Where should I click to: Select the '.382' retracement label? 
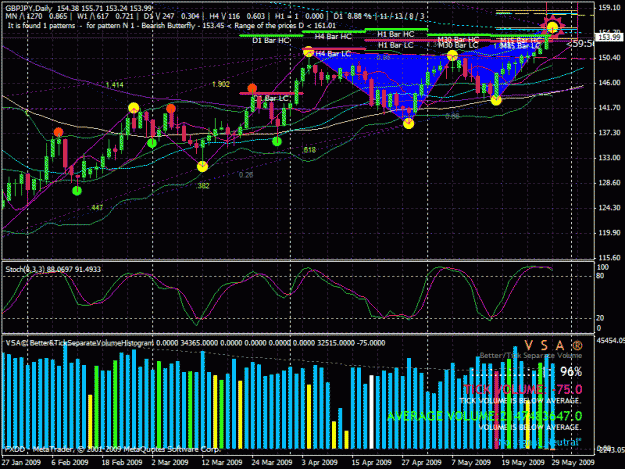[202, 186]
